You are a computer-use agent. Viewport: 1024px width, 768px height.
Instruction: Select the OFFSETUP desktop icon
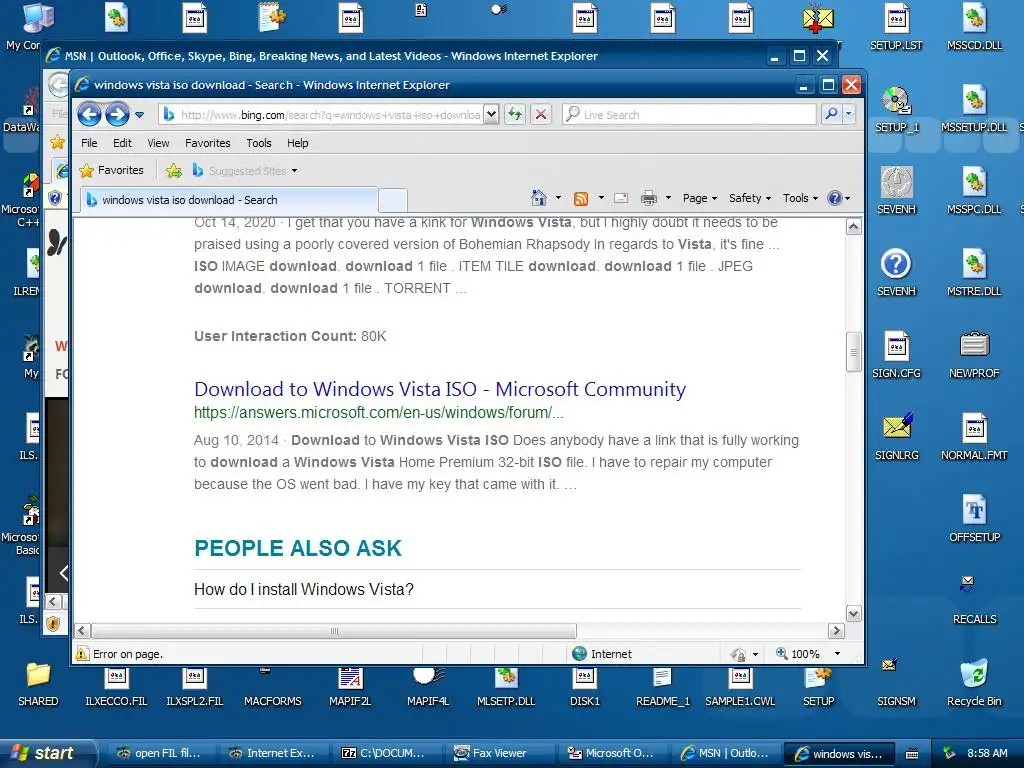(974, 519)
